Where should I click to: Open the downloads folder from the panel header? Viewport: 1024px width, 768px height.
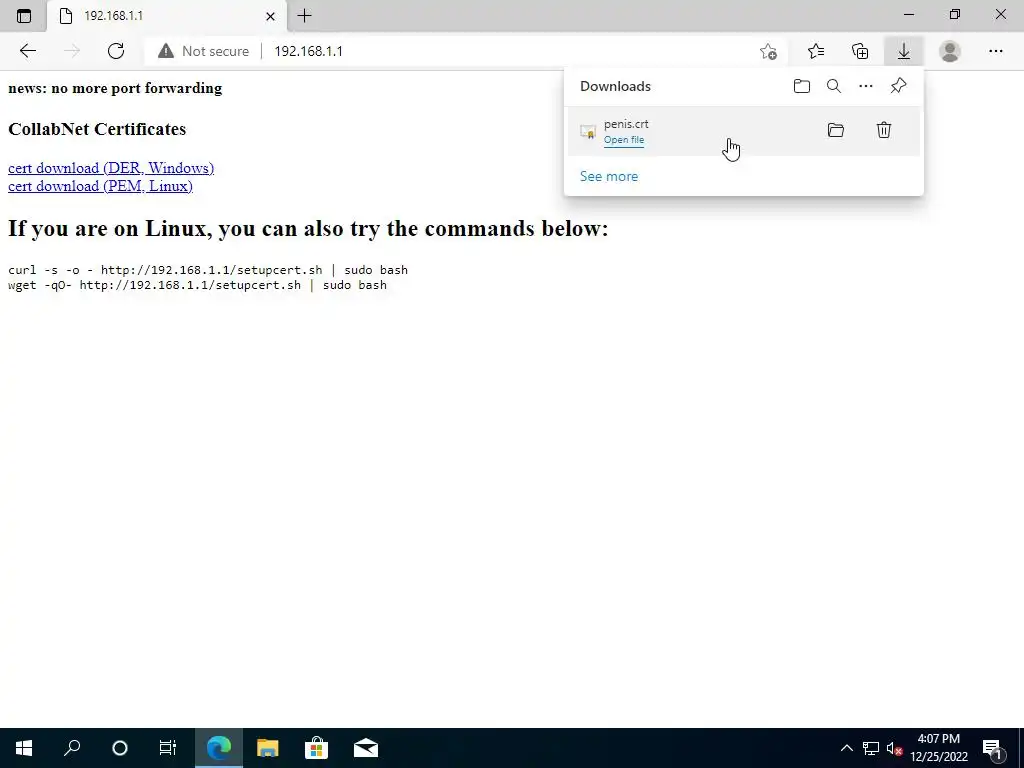click(802, 86)
